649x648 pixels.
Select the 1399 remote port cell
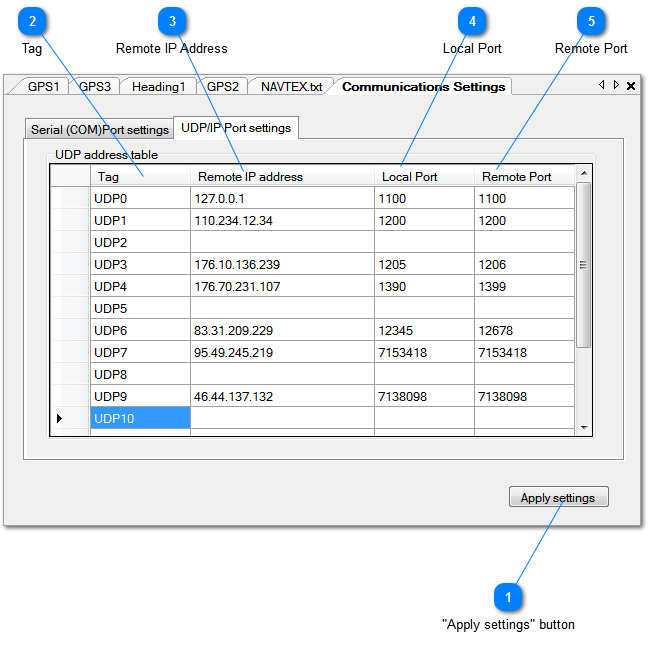pyautogui.click(x=524, y=286)
